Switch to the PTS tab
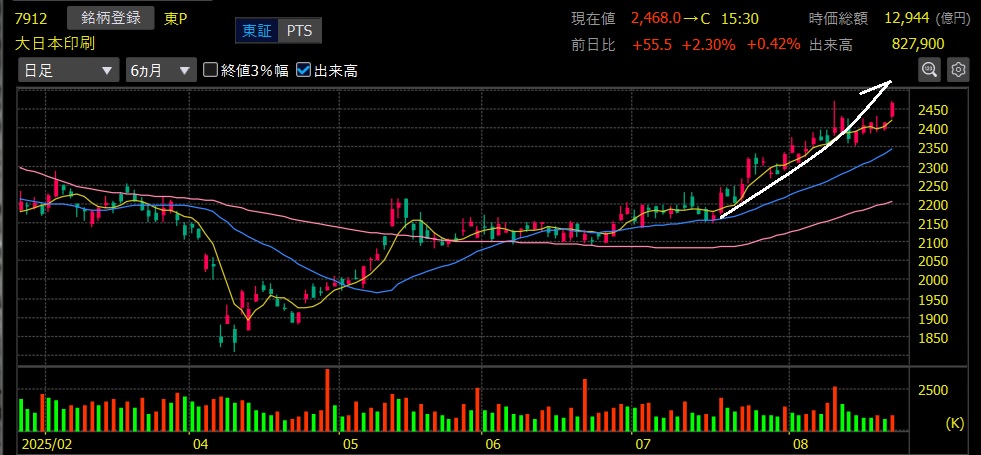Viewport: 981px width, 455px height. (298, 31)
